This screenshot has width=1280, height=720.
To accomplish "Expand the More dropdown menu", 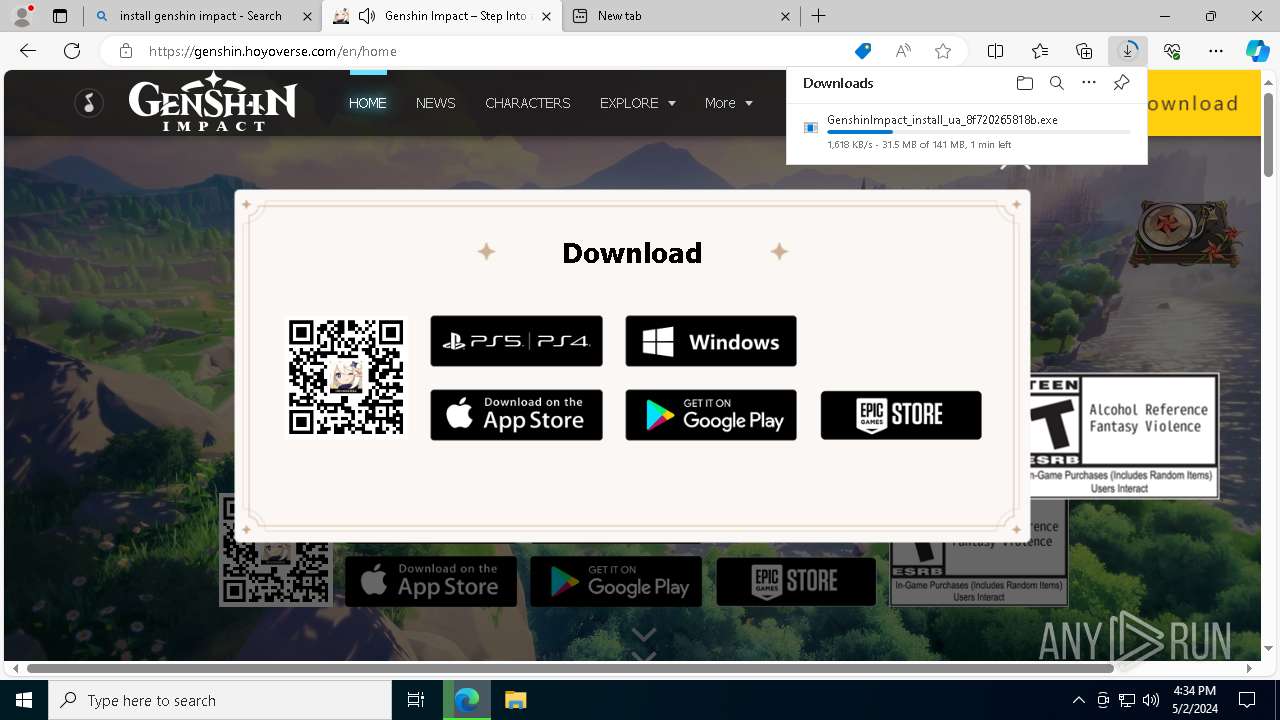I will (x=728, y=103).
